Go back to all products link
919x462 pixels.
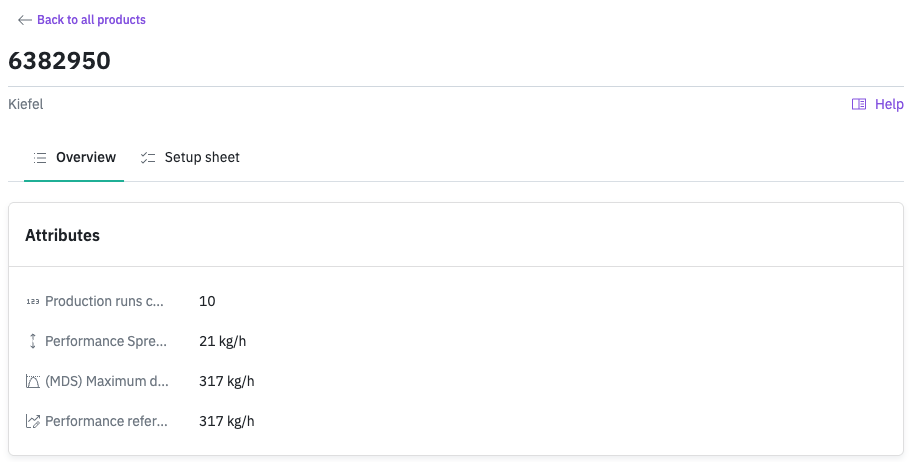(91, 20)
